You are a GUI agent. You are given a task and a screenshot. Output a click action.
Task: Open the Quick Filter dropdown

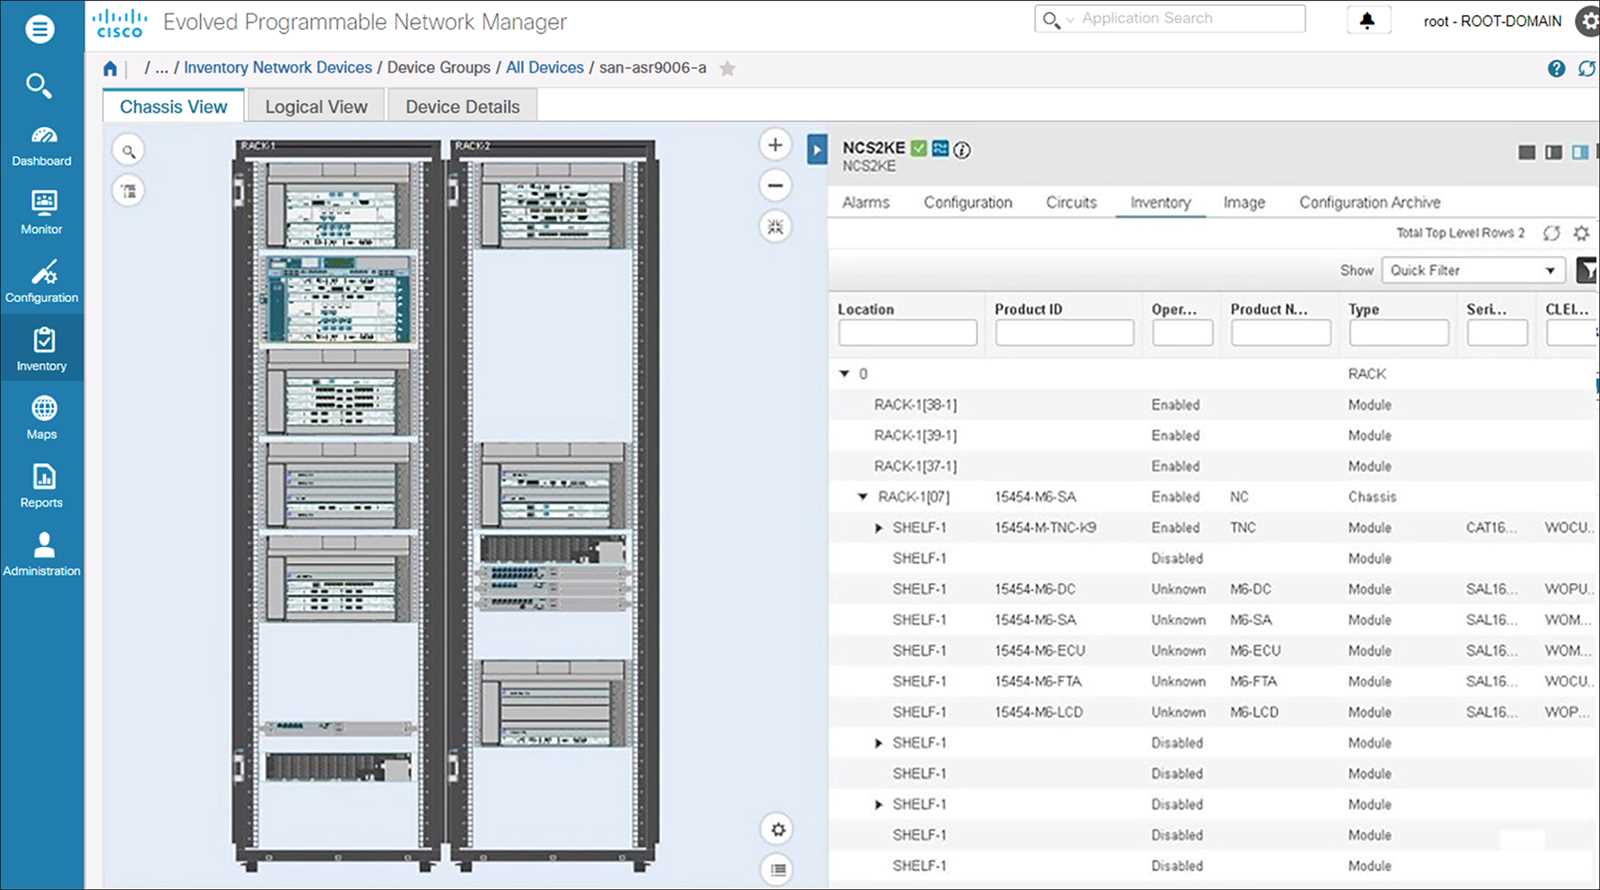[x=1472, y=270]
